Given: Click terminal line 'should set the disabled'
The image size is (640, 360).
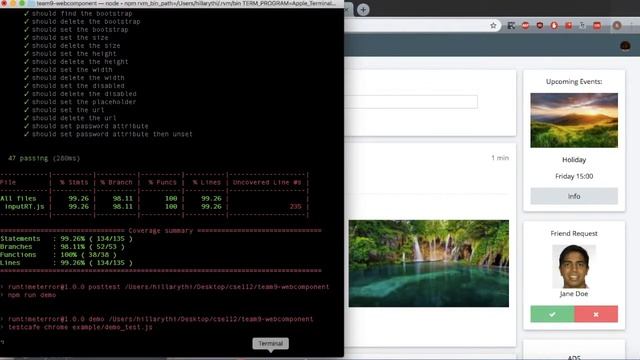Looking at the screenshot, I should click(x=78, y=86).
